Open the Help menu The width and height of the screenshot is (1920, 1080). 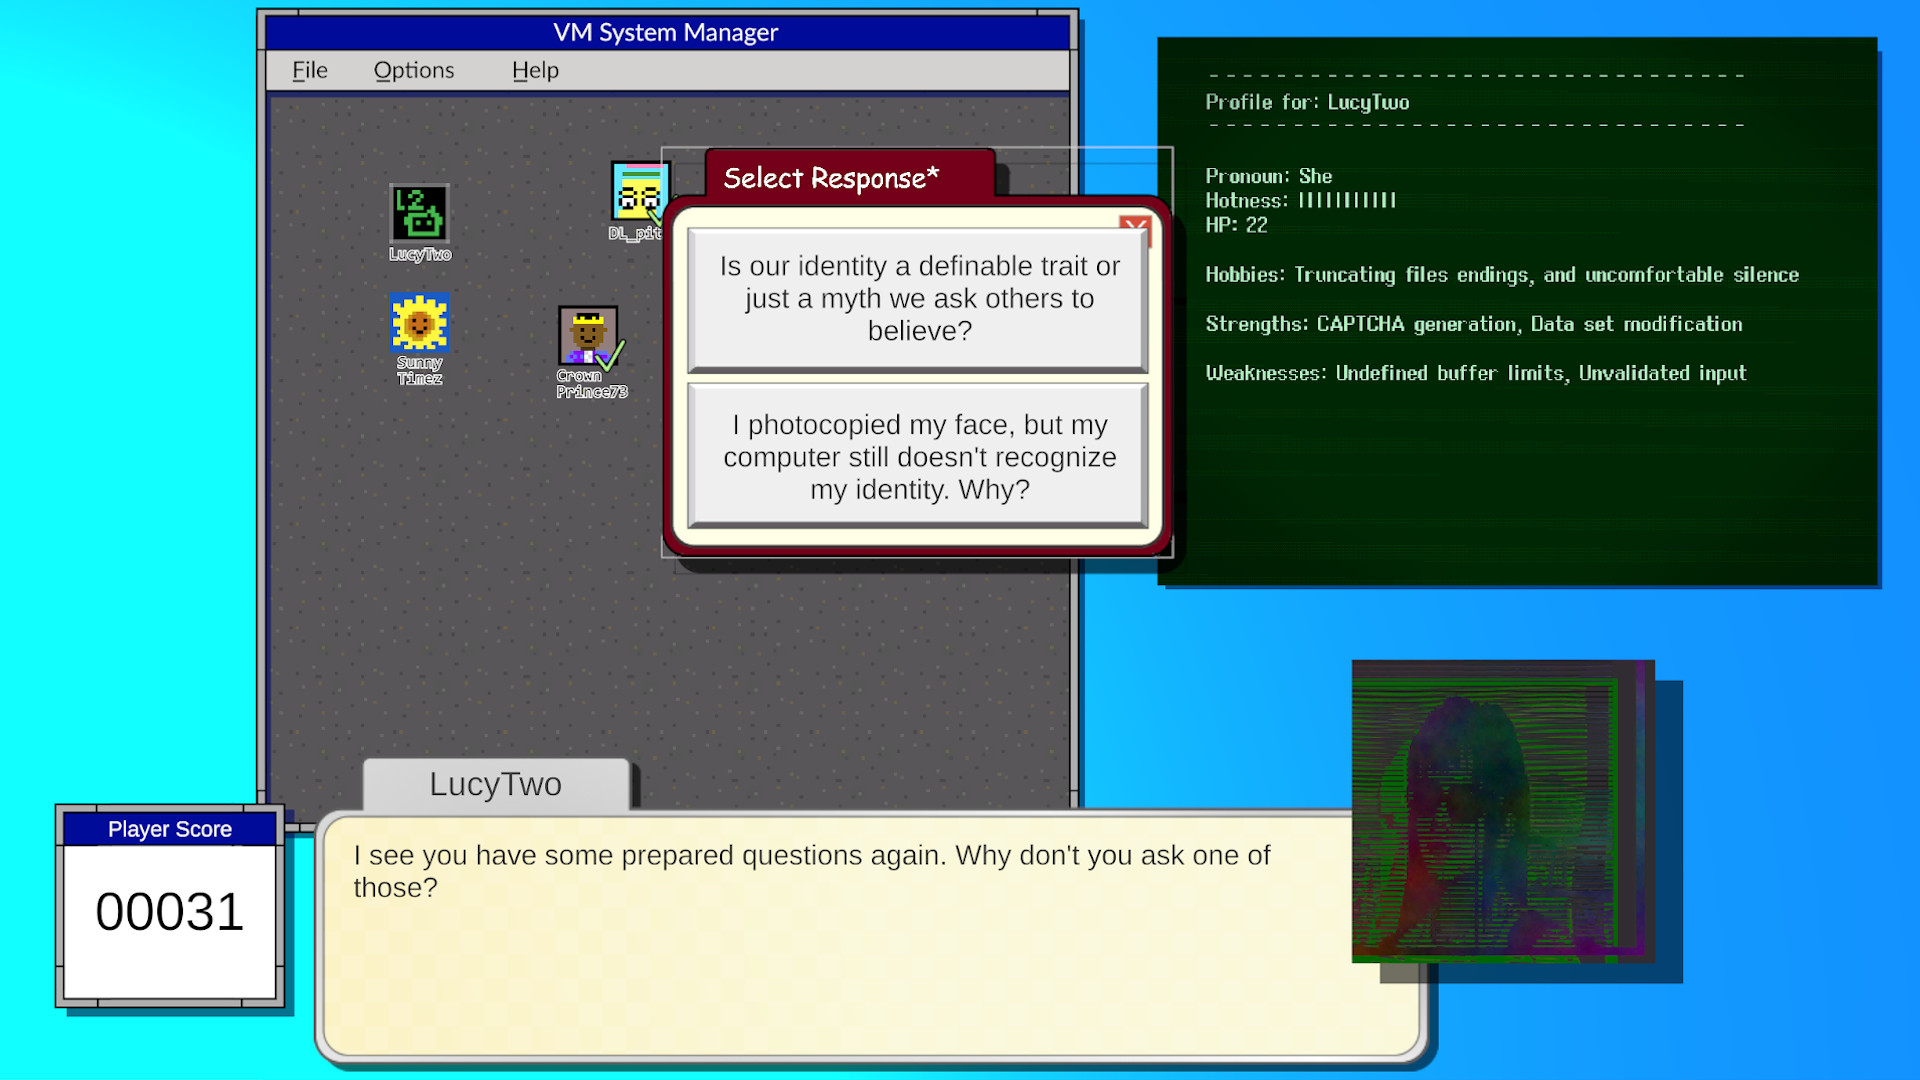[535, 70]
